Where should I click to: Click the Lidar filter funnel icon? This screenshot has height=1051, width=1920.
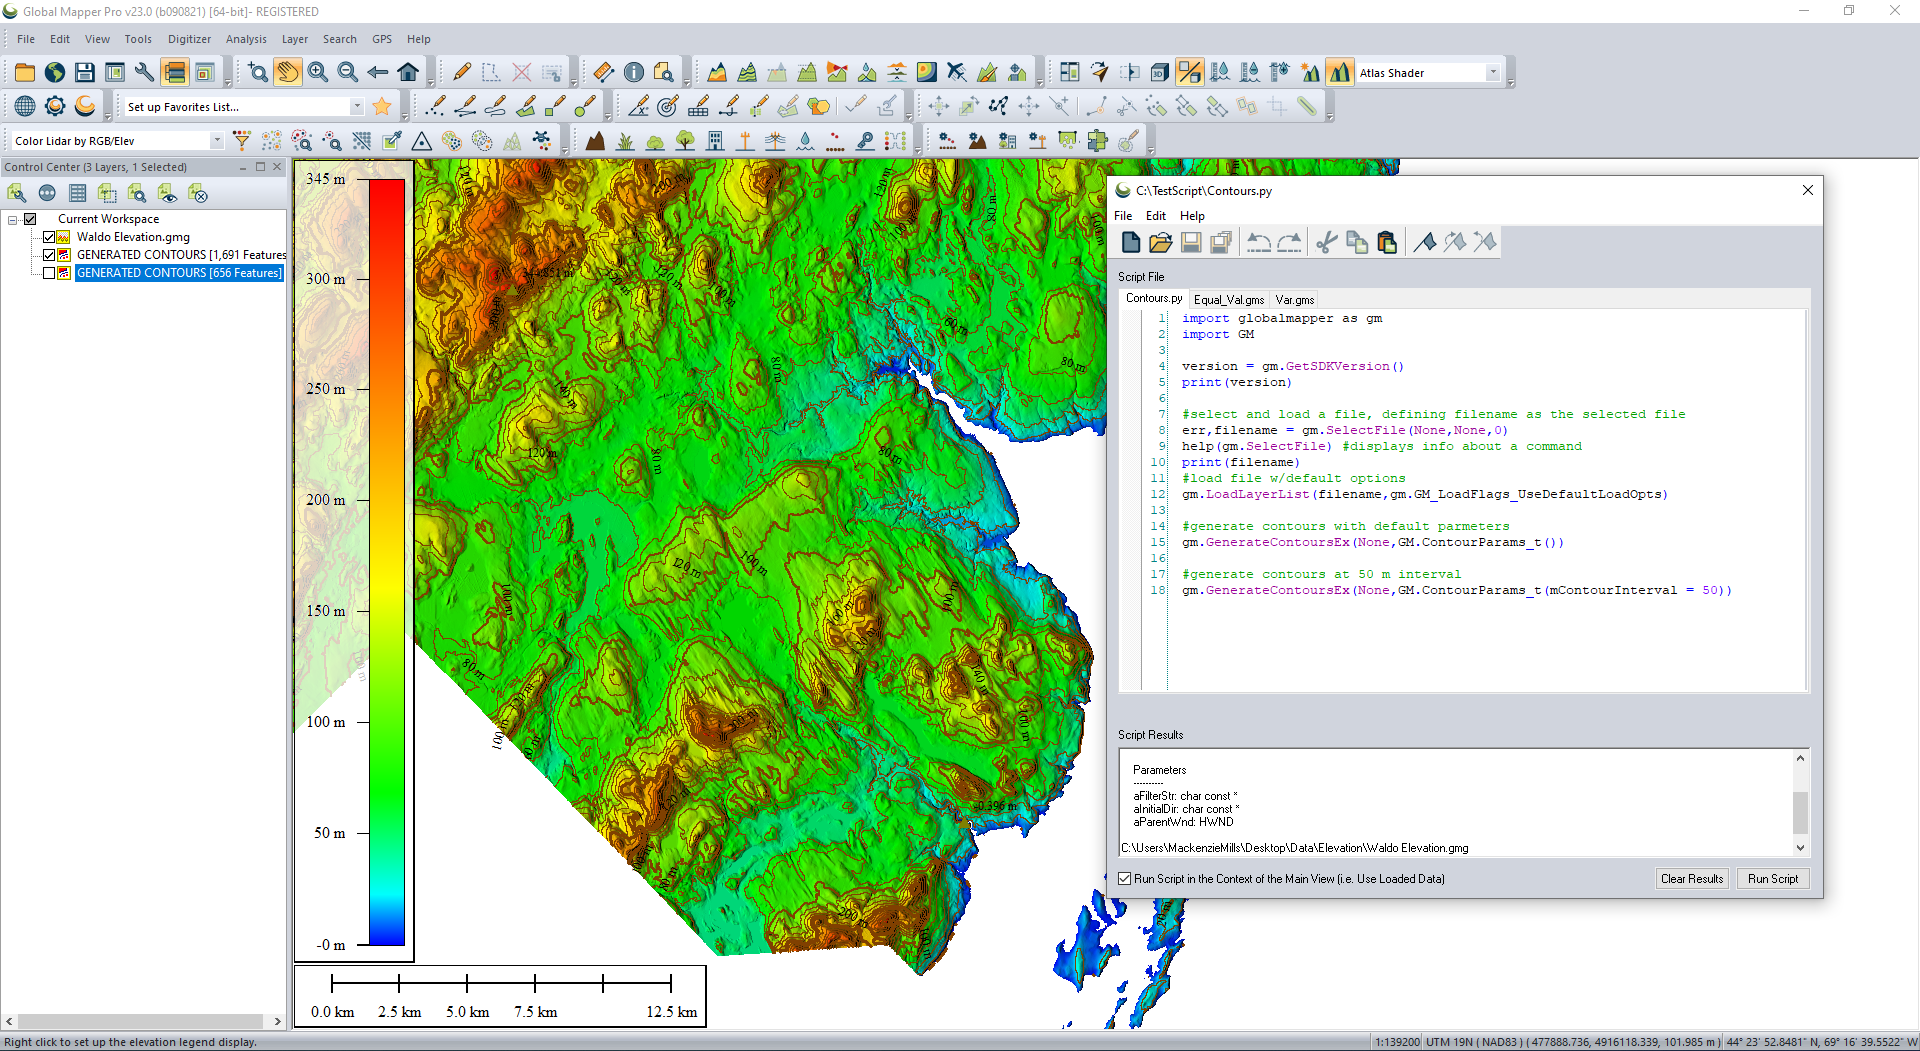pyautogui.click(x=241, y=141)
